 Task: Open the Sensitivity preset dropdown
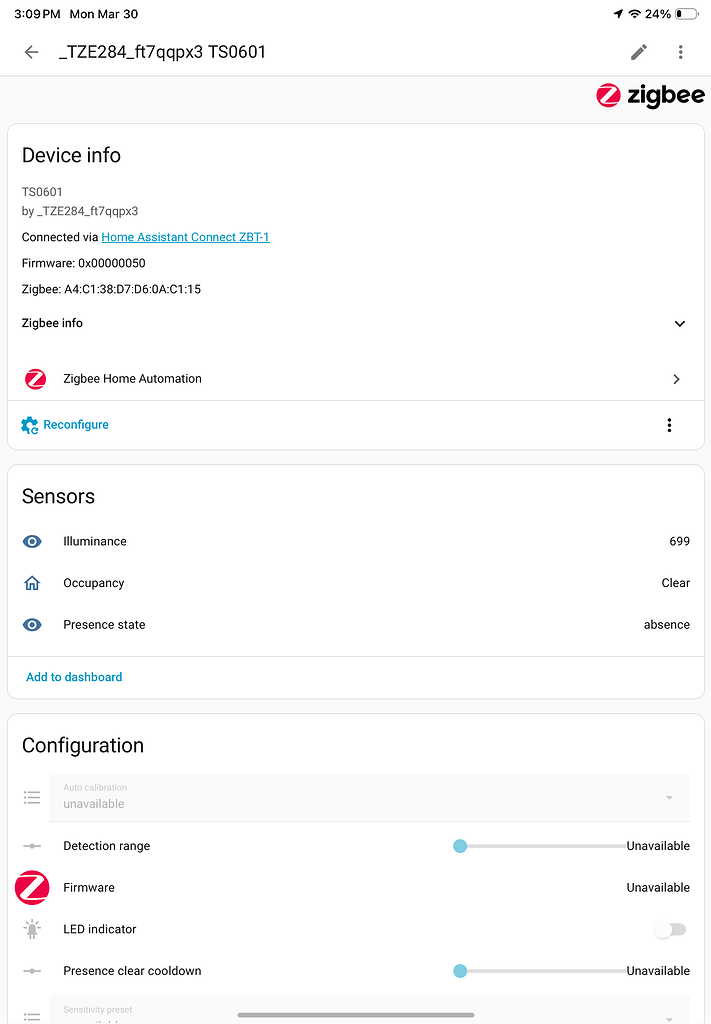click(x=370, y=1010)
